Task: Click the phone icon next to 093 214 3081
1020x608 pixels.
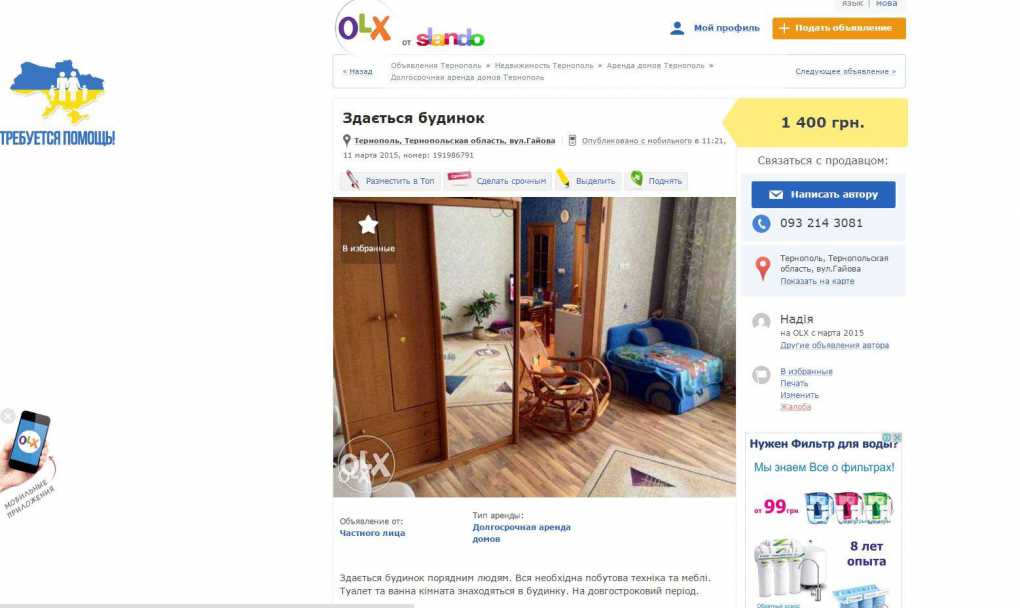Action: [x=761, y=224]
